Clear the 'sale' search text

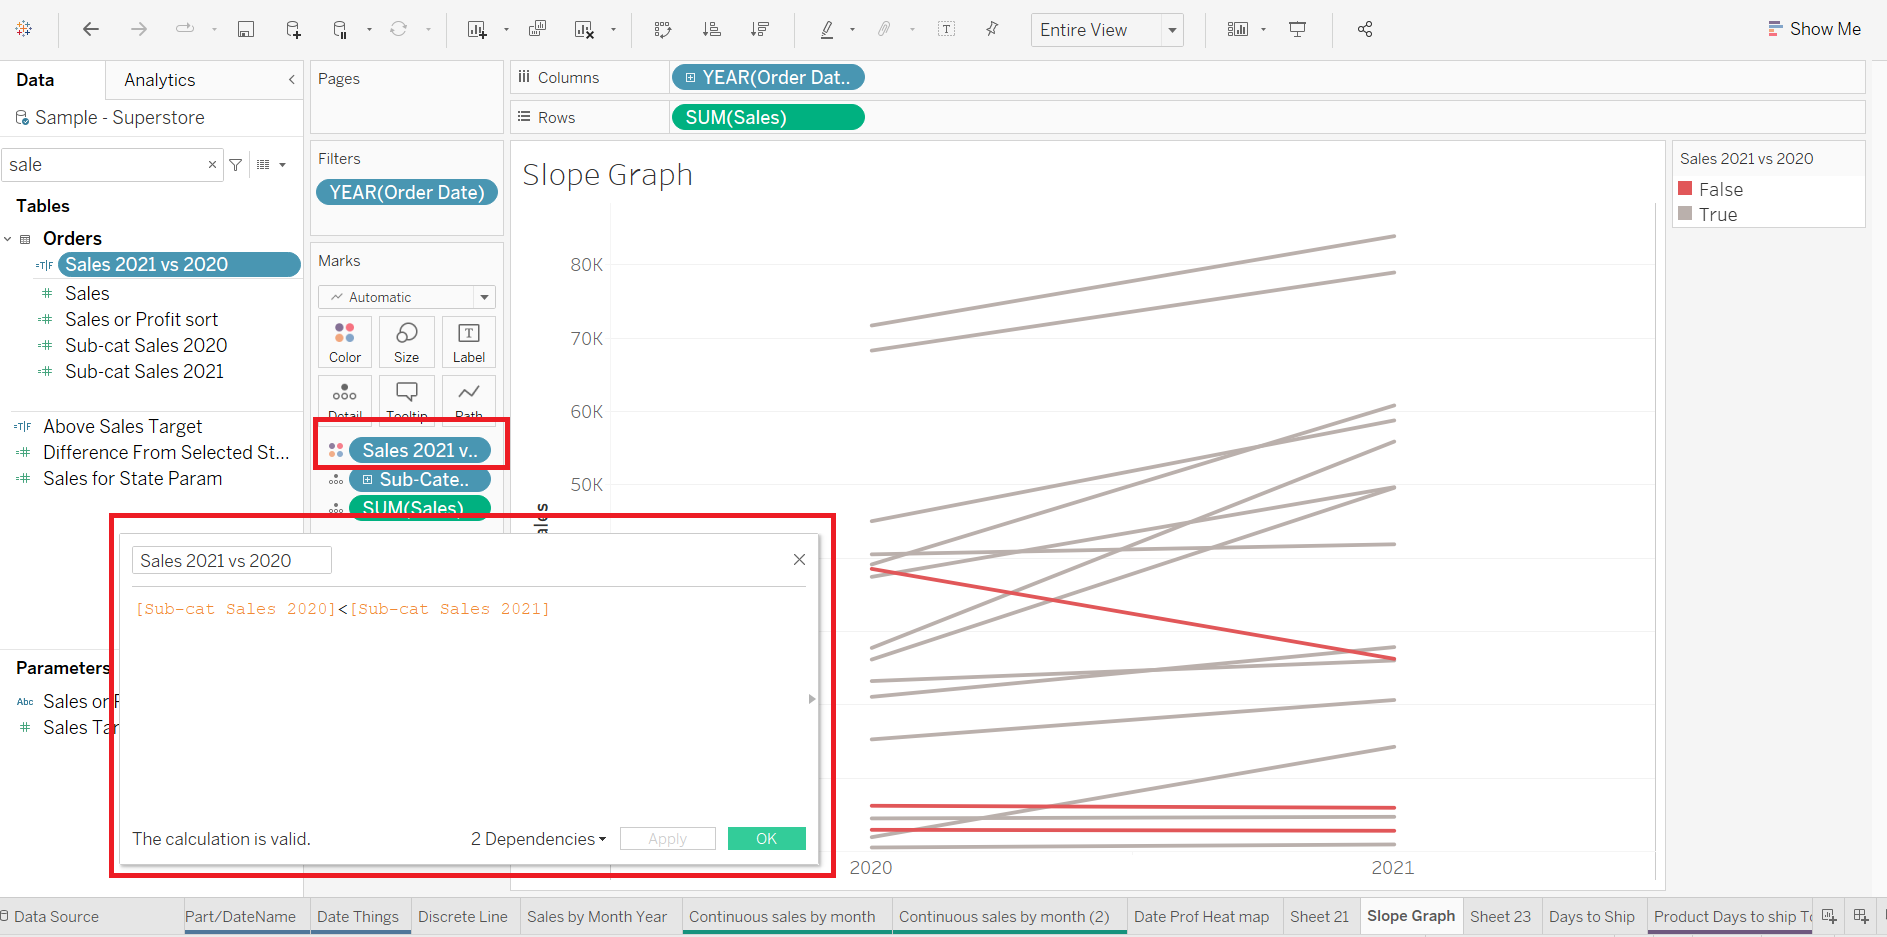point(212,165)
